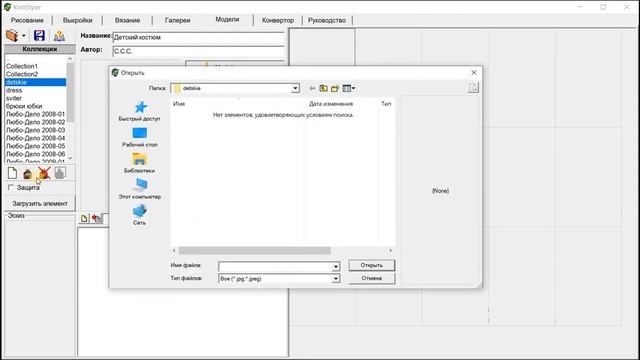Select Collection2 in the collections list
This screenshot has height=360, width=640.
36,74
